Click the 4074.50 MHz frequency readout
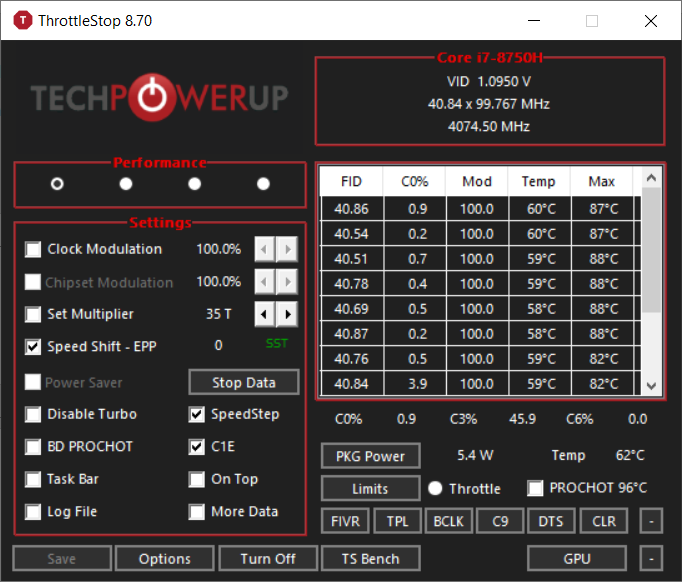The width and height of the screenshot is (682, 582). coord(489,127)
